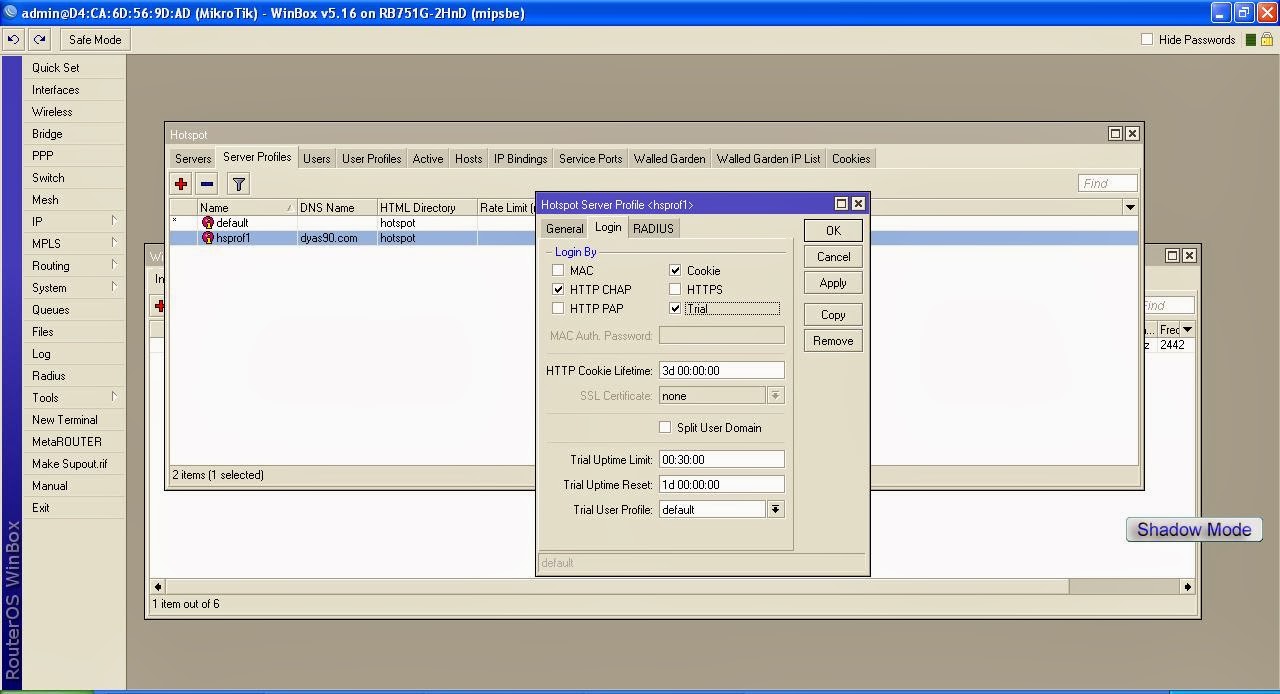Expand the IP submenu
This screenshot has width=1280, height=694.
point(75,222)
